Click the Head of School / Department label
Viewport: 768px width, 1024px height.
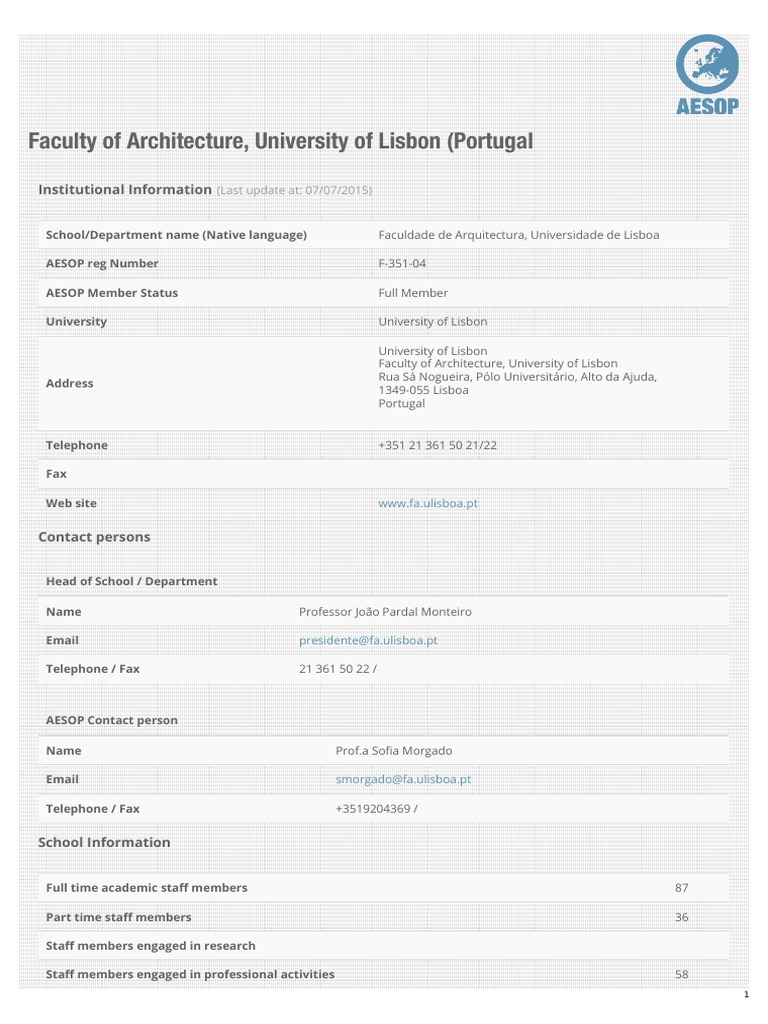[131, 581]
